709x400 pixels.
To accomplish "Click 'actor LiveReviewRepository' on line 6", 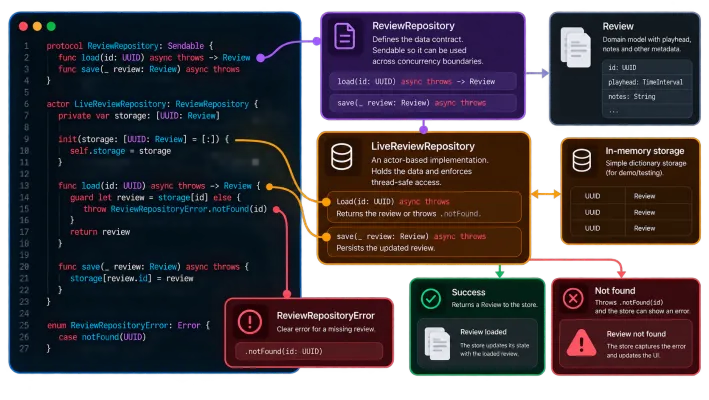I will click(x=152, y=104).
